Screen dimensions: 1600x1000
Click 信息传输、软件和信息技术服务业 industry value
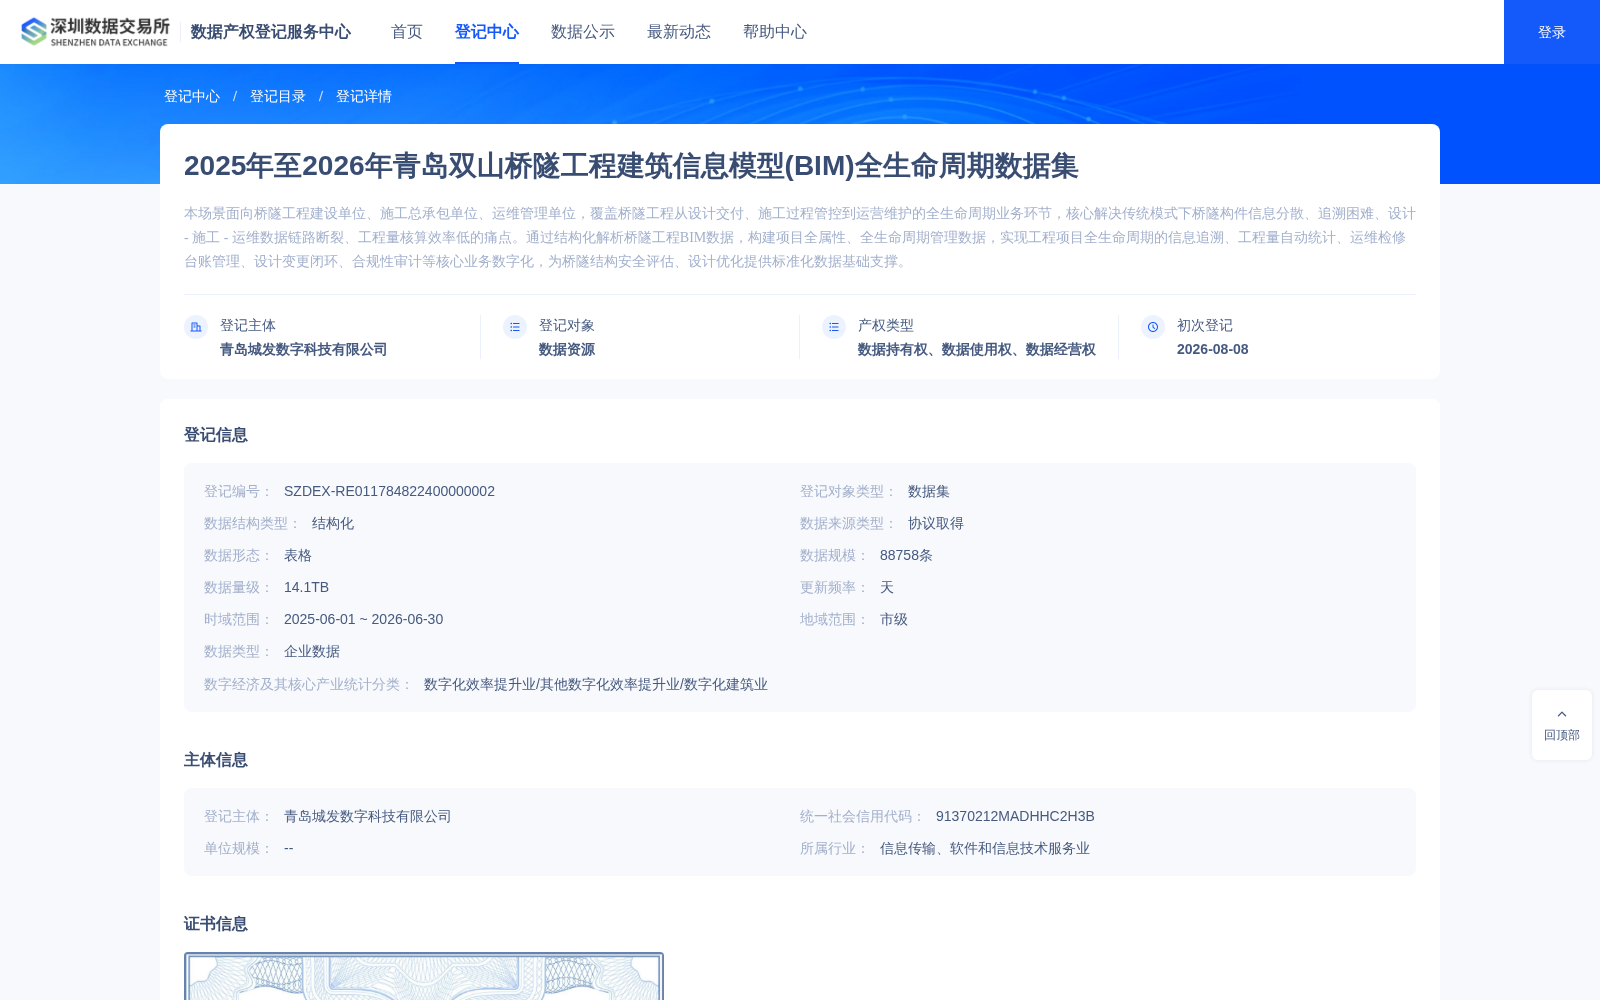tap(985, 848)
